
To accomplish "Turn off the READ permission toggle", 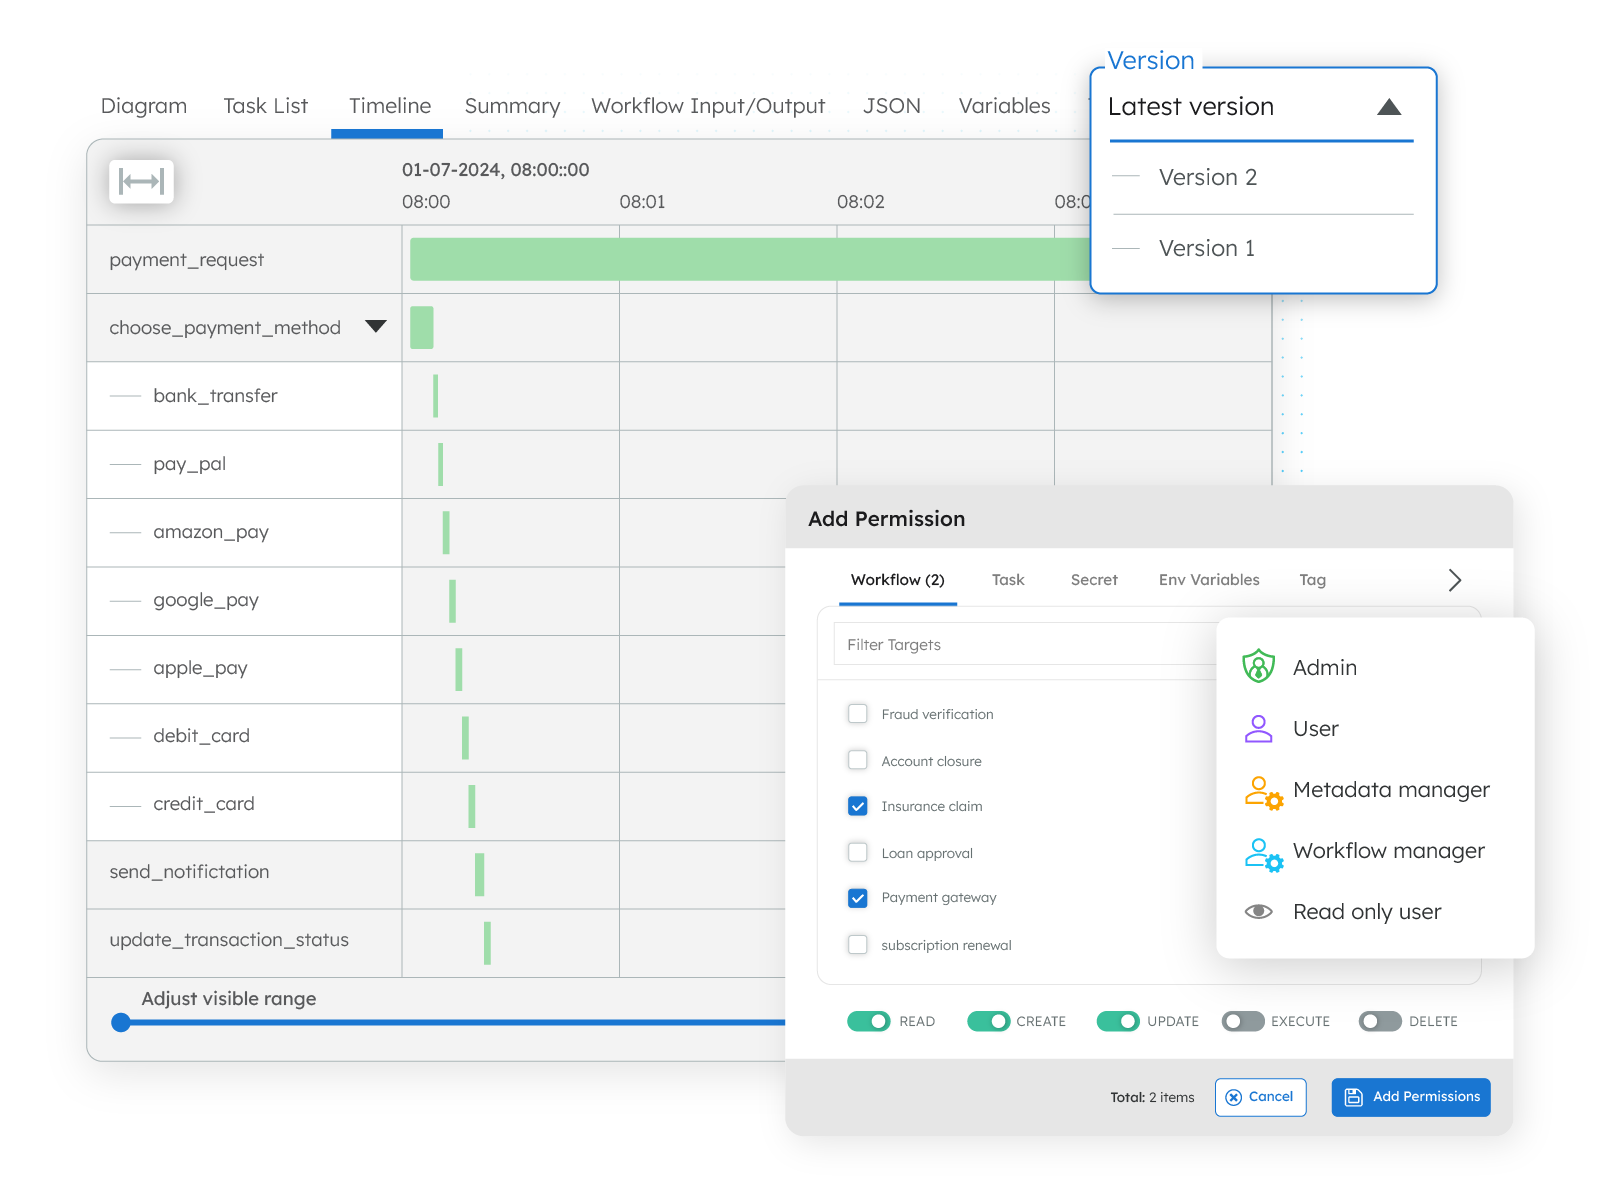I will coord(868,1021).
